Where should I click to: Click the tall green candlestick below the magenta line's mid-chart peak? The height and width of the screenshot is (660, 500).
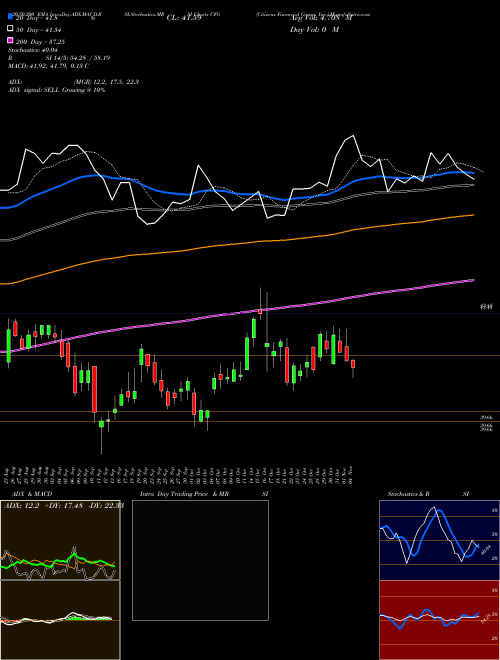pyautogui.click(x=247, y=353)
